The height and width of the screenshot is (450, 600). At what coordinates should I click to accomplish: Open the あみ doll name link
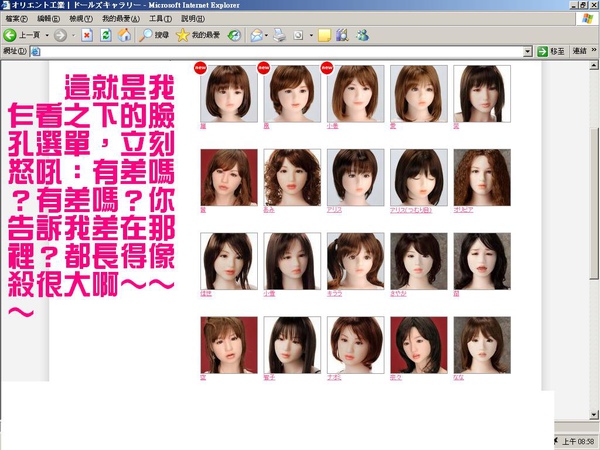(x=269, y=210)
